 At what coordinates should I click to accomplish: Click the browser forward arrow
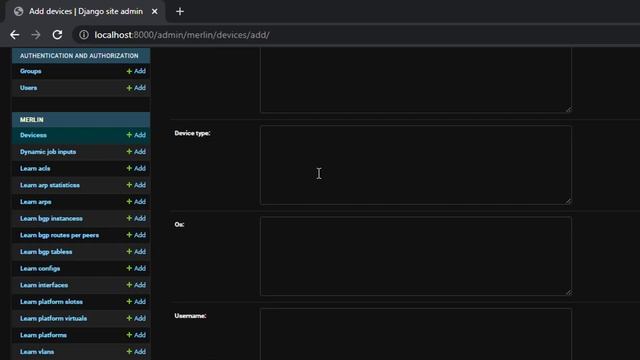pos(36,35)
